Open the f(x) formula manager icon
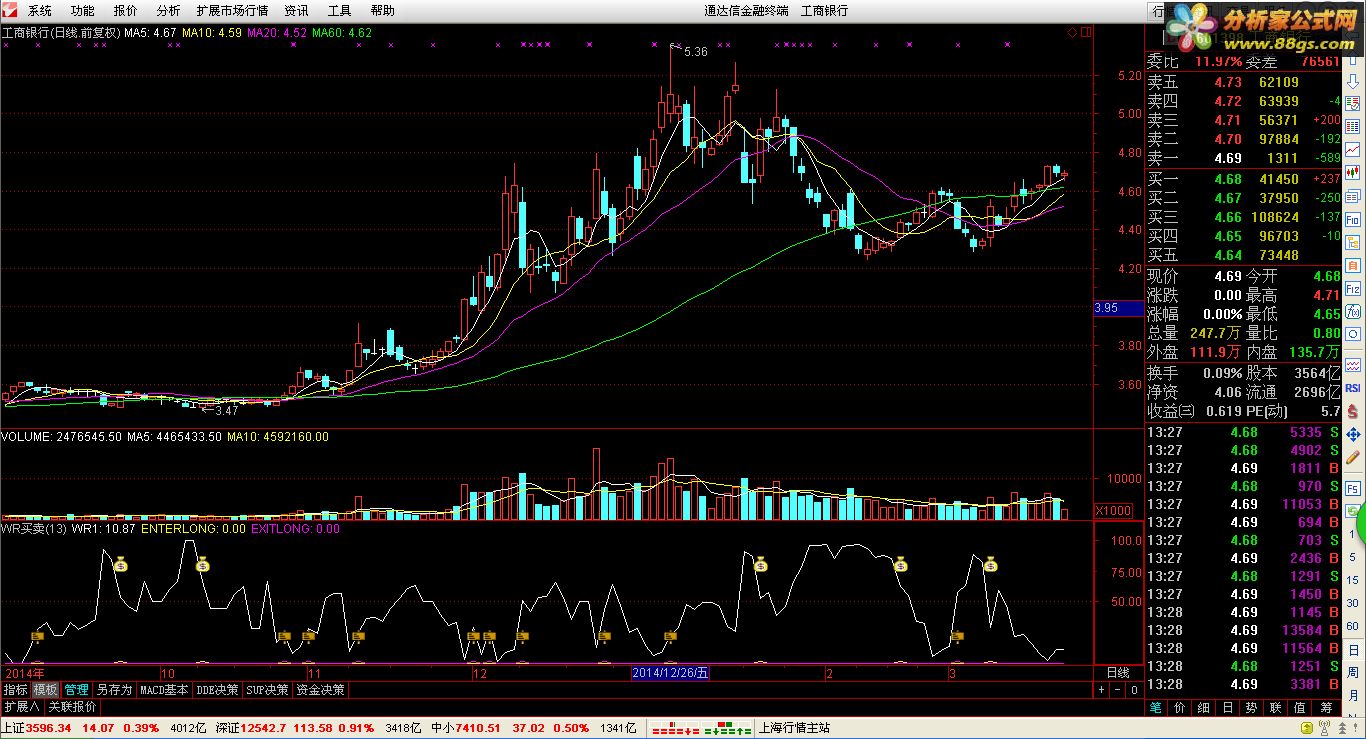Viewport: 1366px width, 739px height. [x=1352, y=311]
